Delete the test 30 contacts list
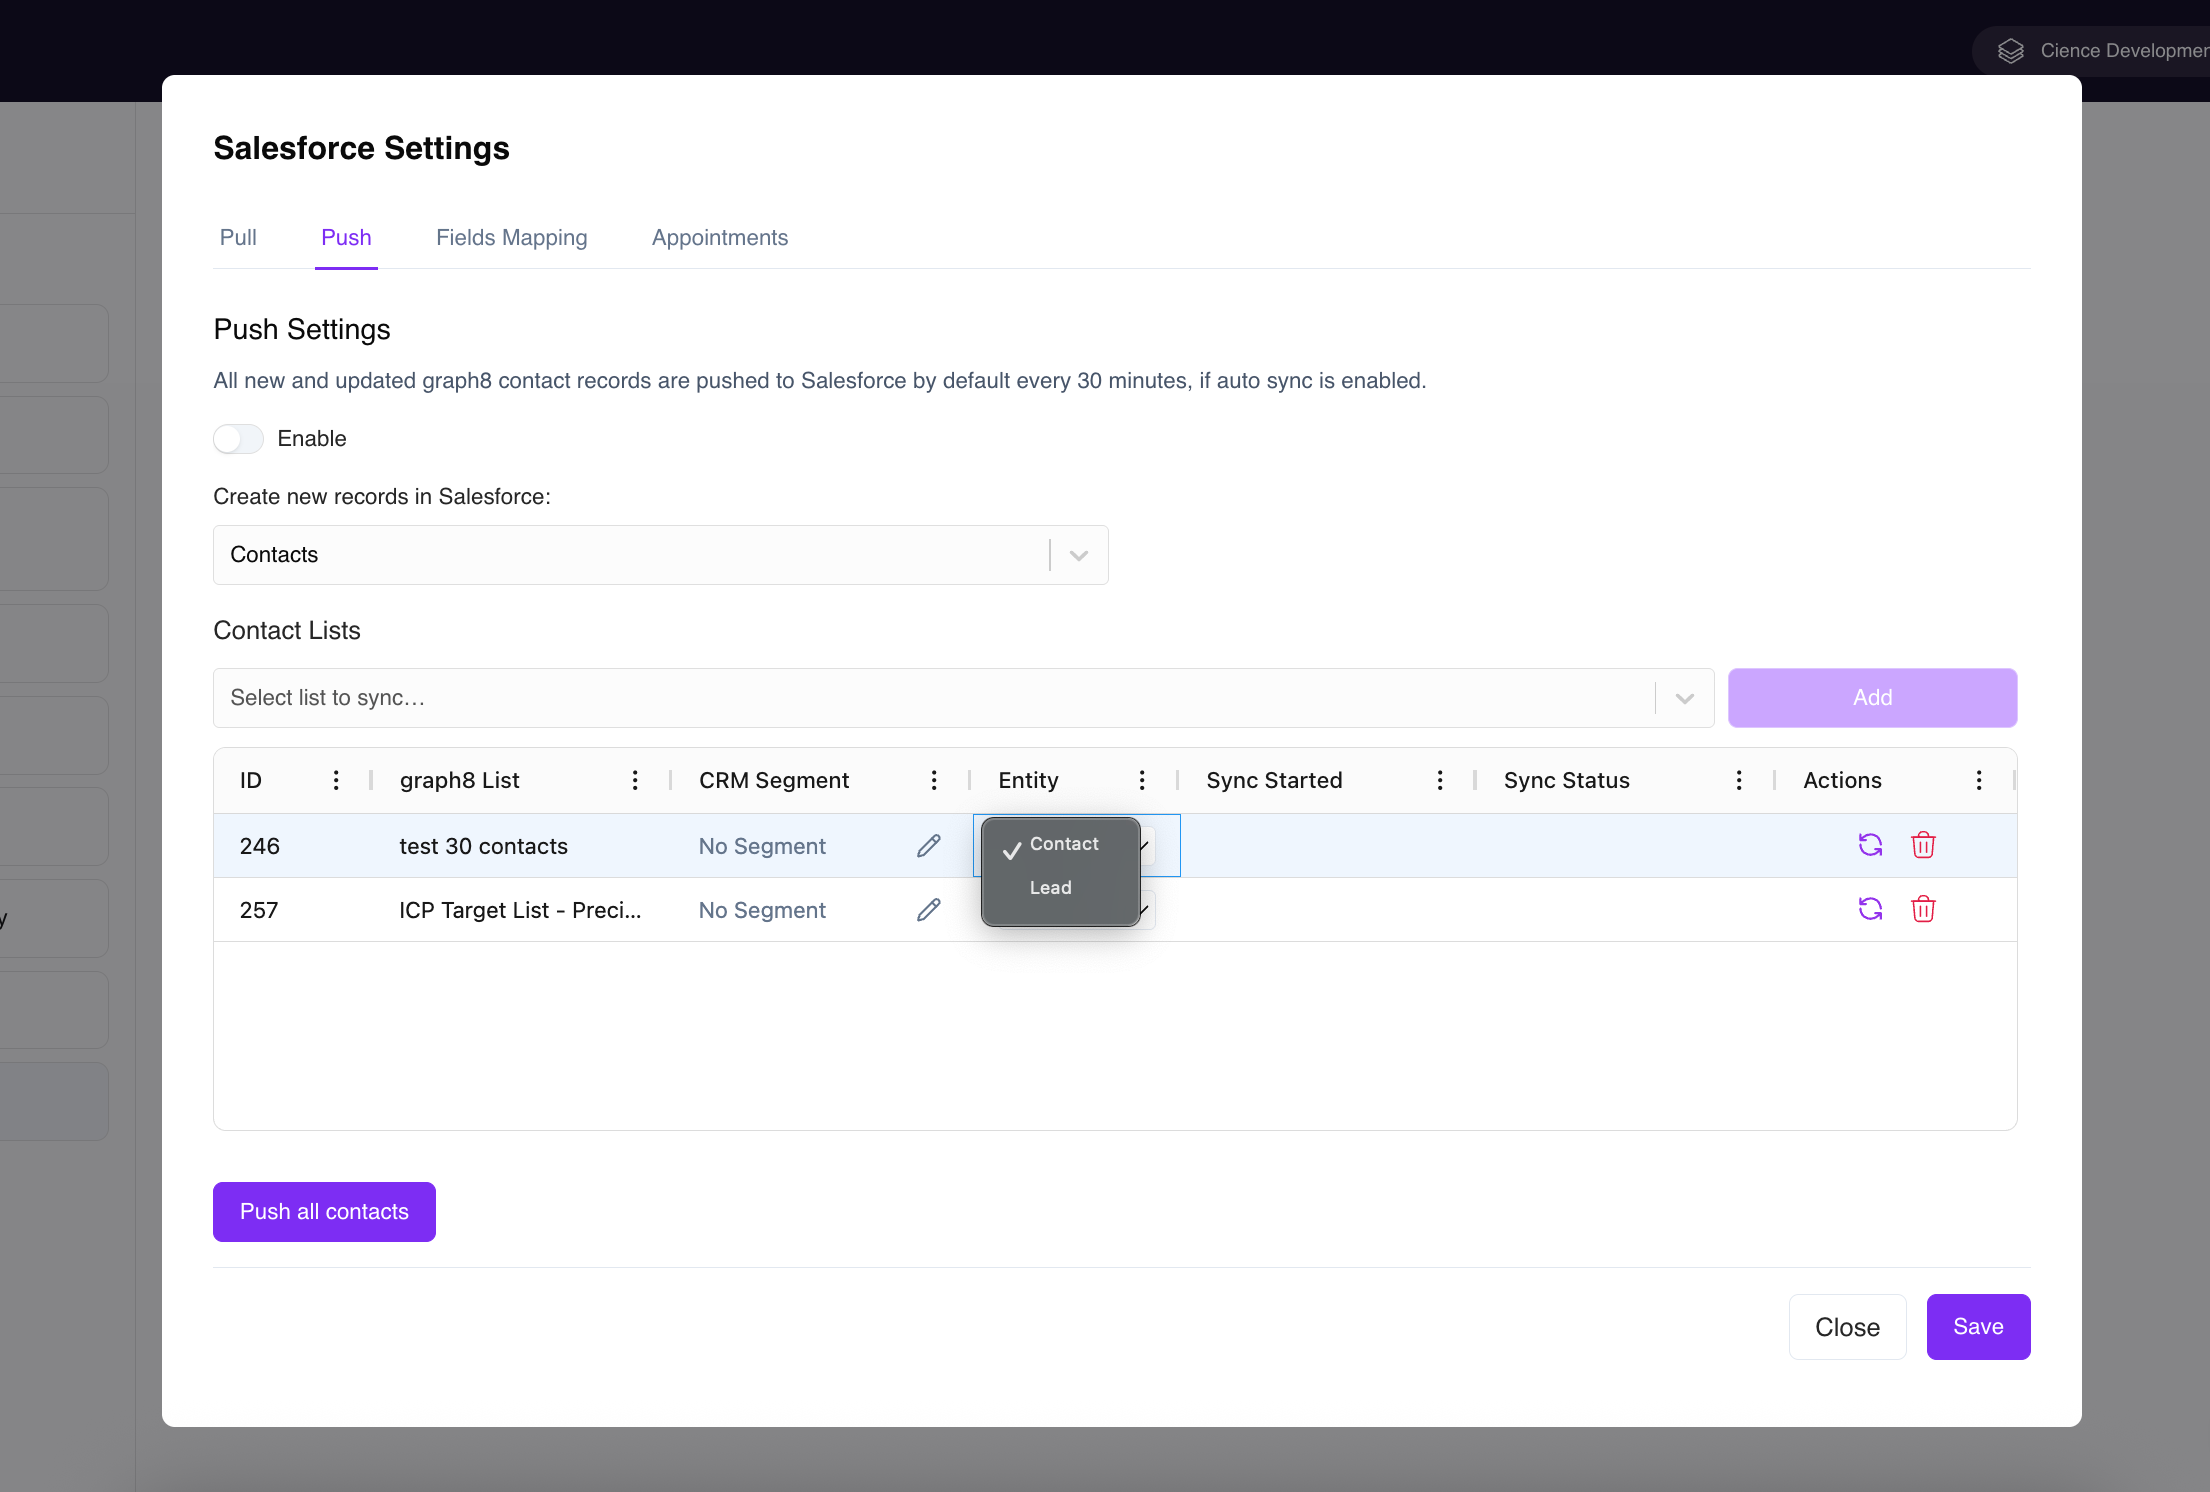Screen dimensions: 2210x1492 [x=1923, y=845]
